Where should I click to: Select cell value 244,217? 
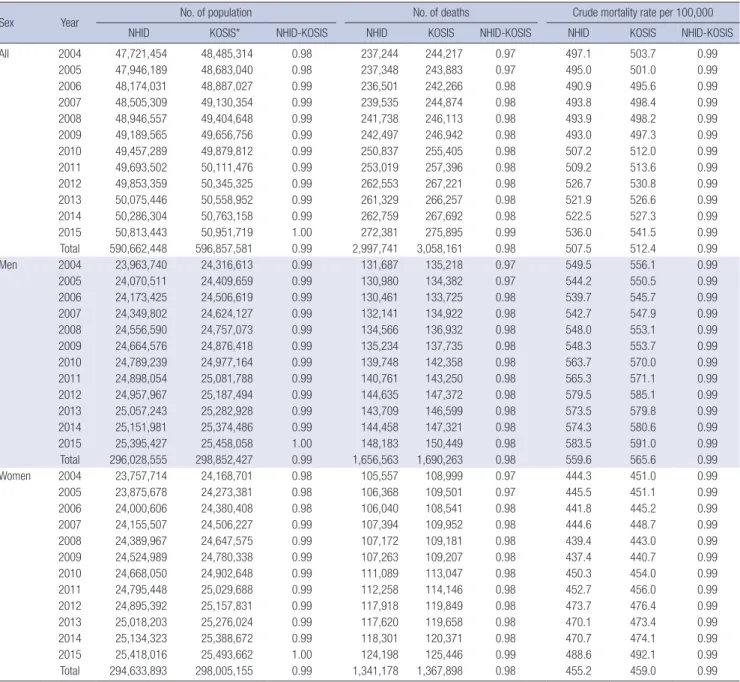tap(444, 54)
